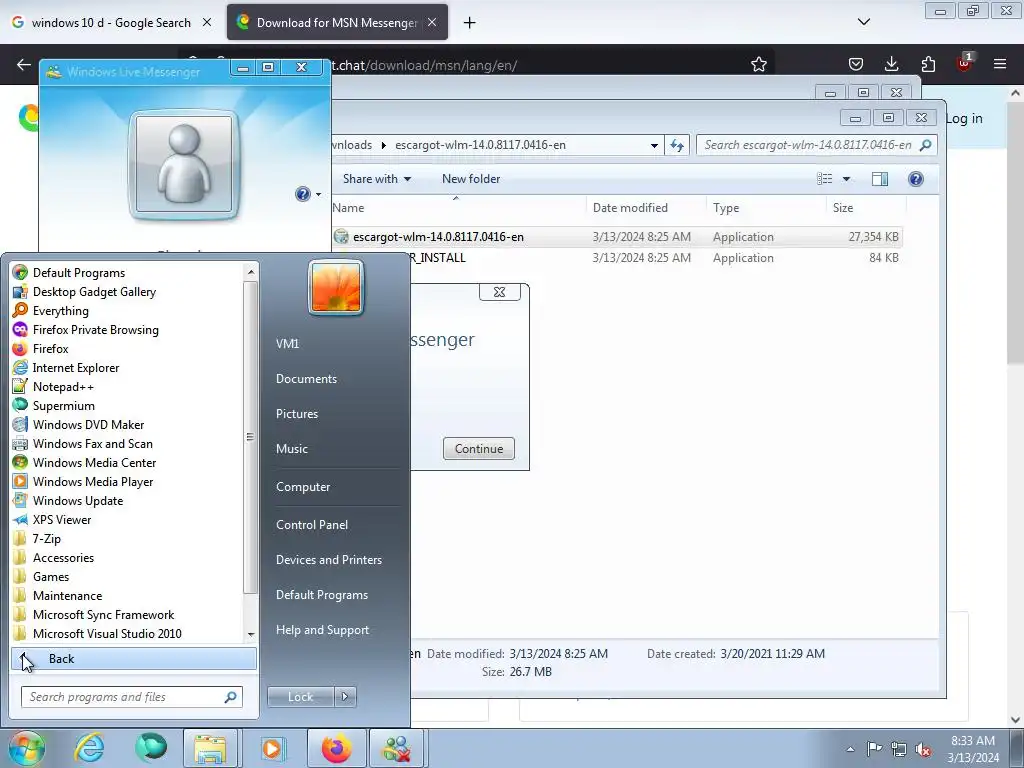Open Computer from the Start menu
The image size is (1024, 768).
point(303,487)
